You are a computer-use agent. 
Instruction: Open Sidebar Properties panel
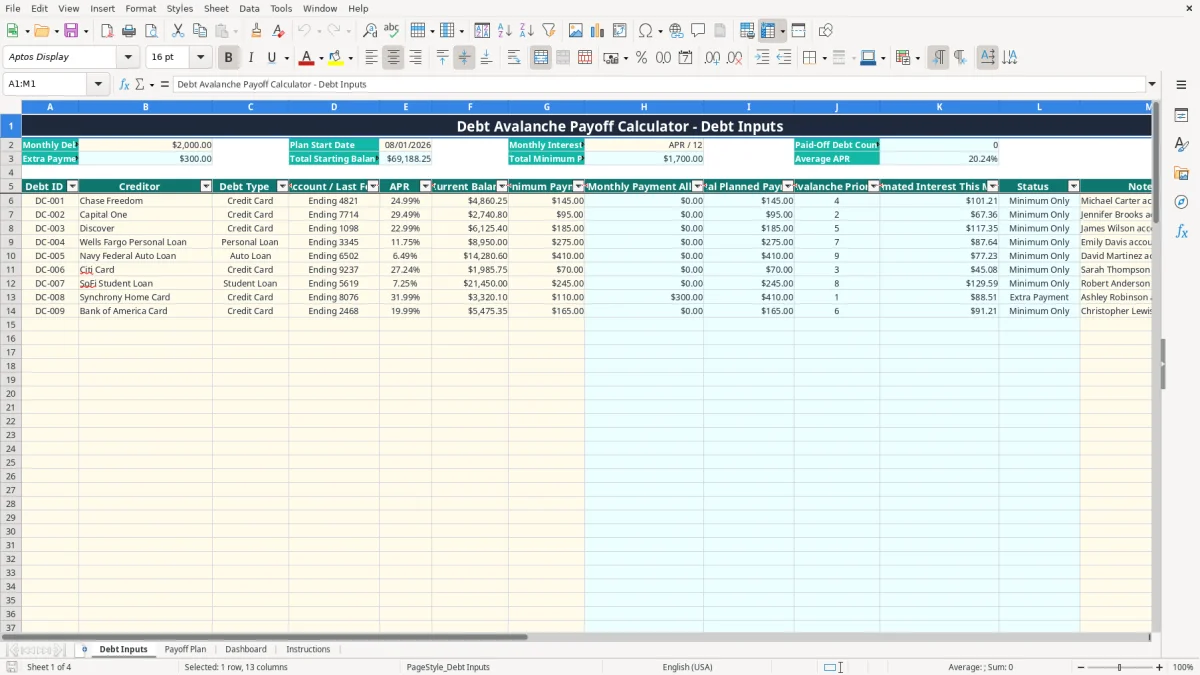1181,116
